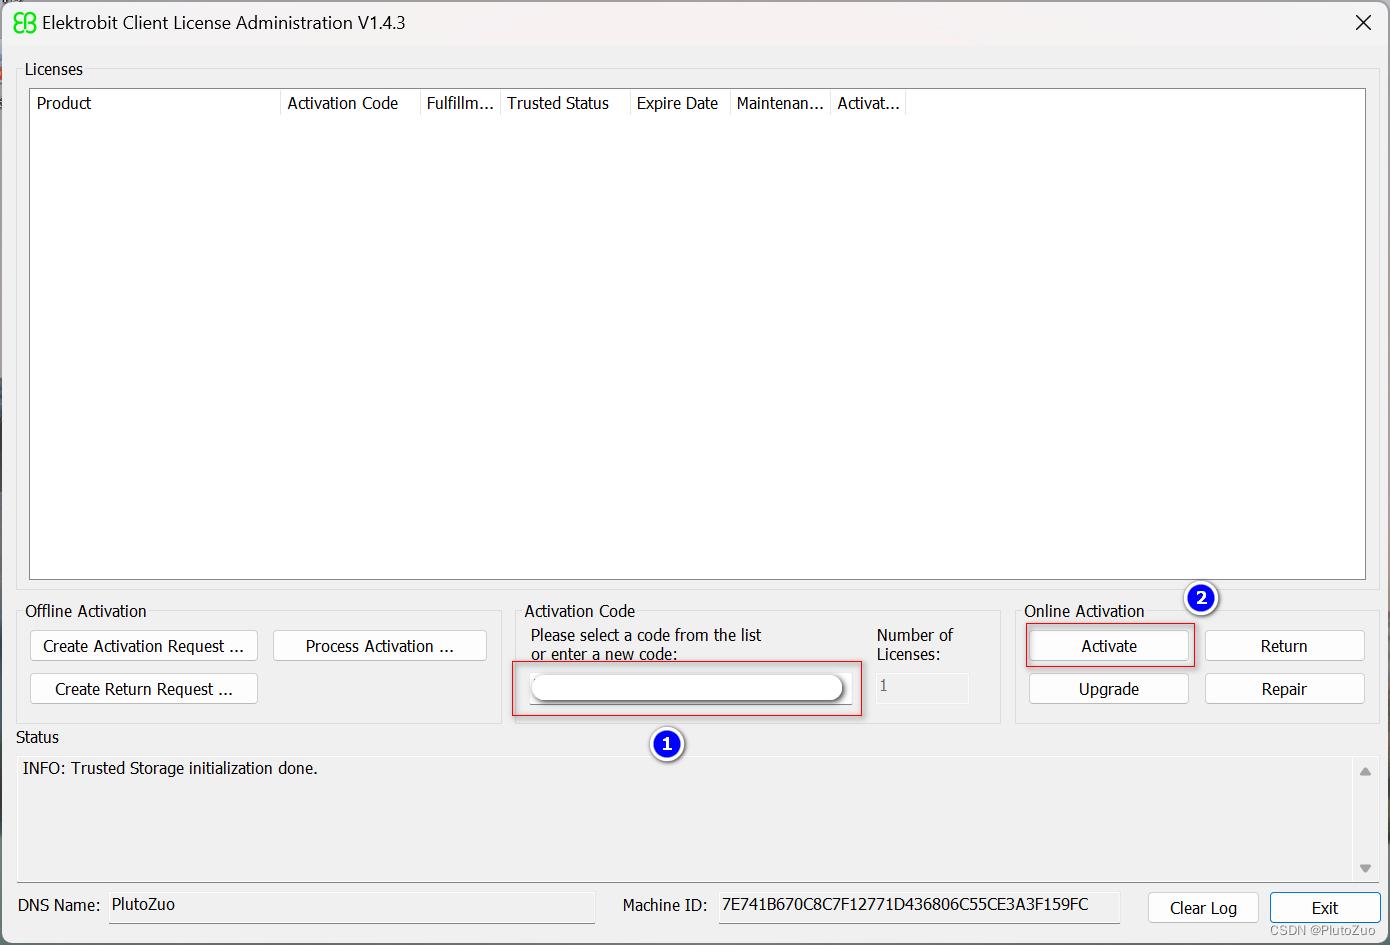Open Process Activation dialog button
The image size is (1390, 945).
pyautogui.click(x=380, y=646)
